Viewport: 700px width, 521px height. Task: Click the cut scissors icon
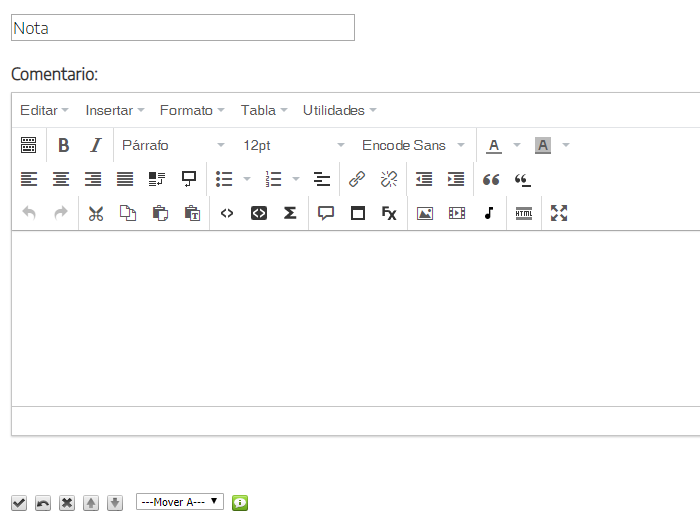coord(96,213)
